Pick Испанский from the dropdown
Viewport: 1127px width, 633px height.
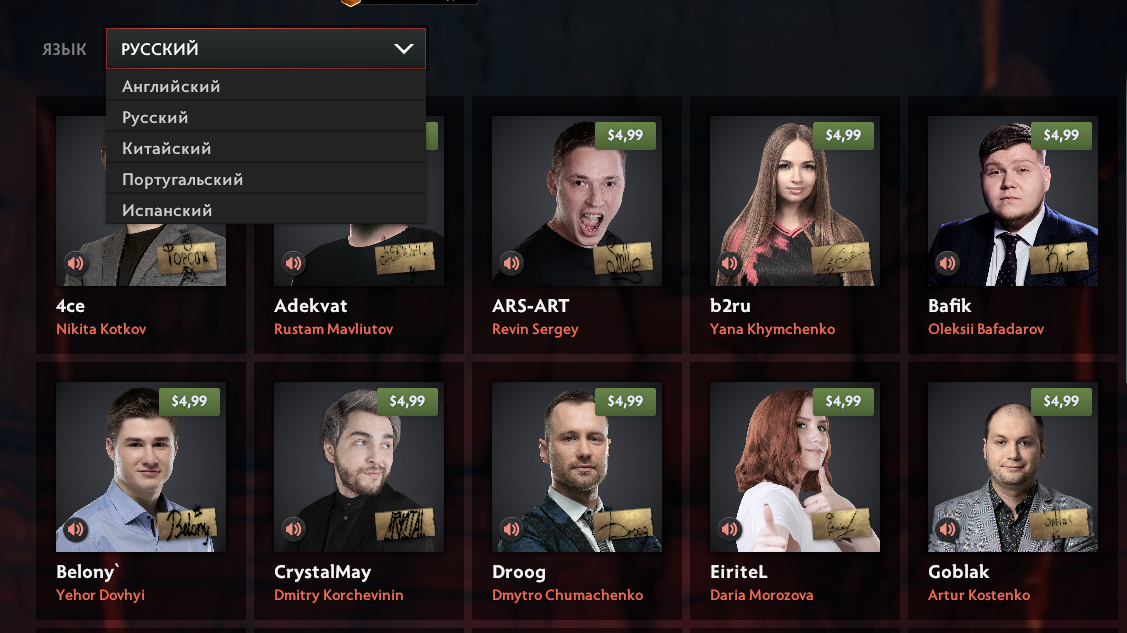[266, 210]
